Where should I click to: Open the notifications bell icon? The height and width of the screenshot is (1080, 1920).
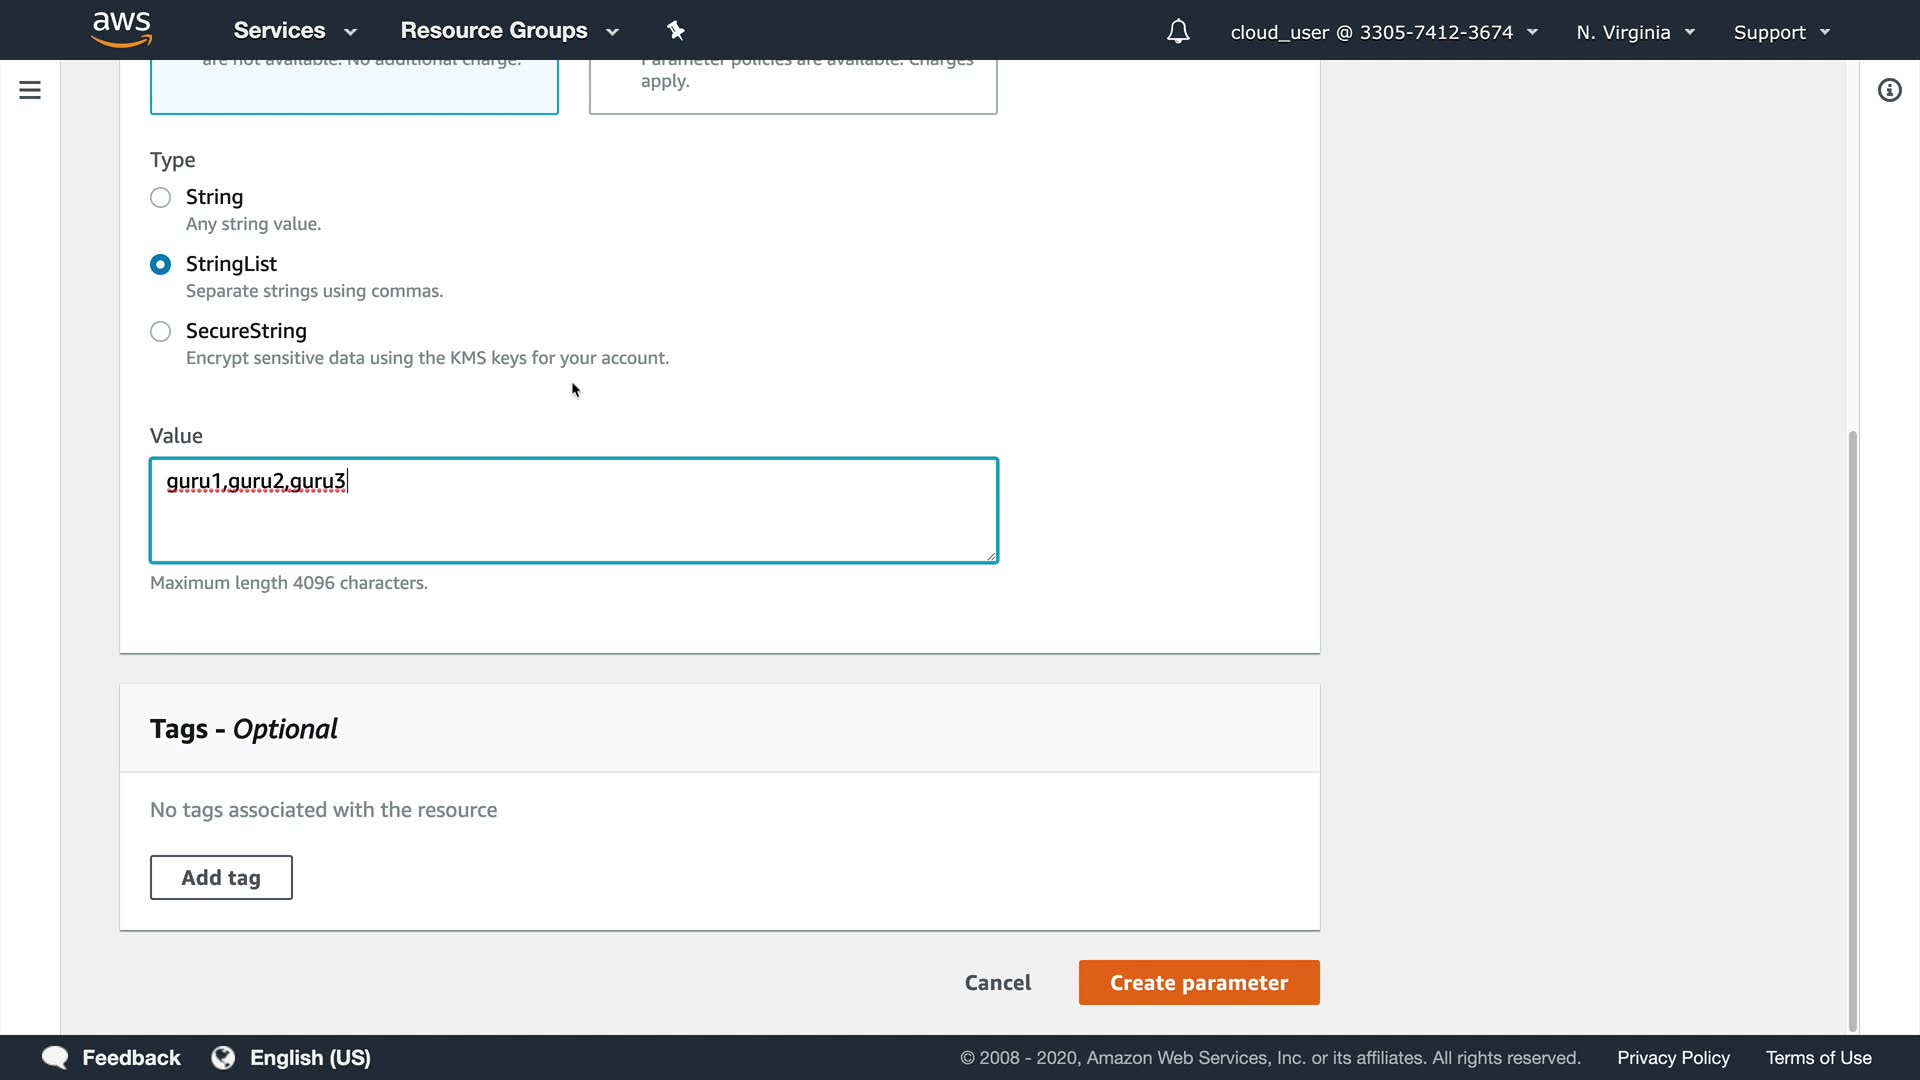1178,32
